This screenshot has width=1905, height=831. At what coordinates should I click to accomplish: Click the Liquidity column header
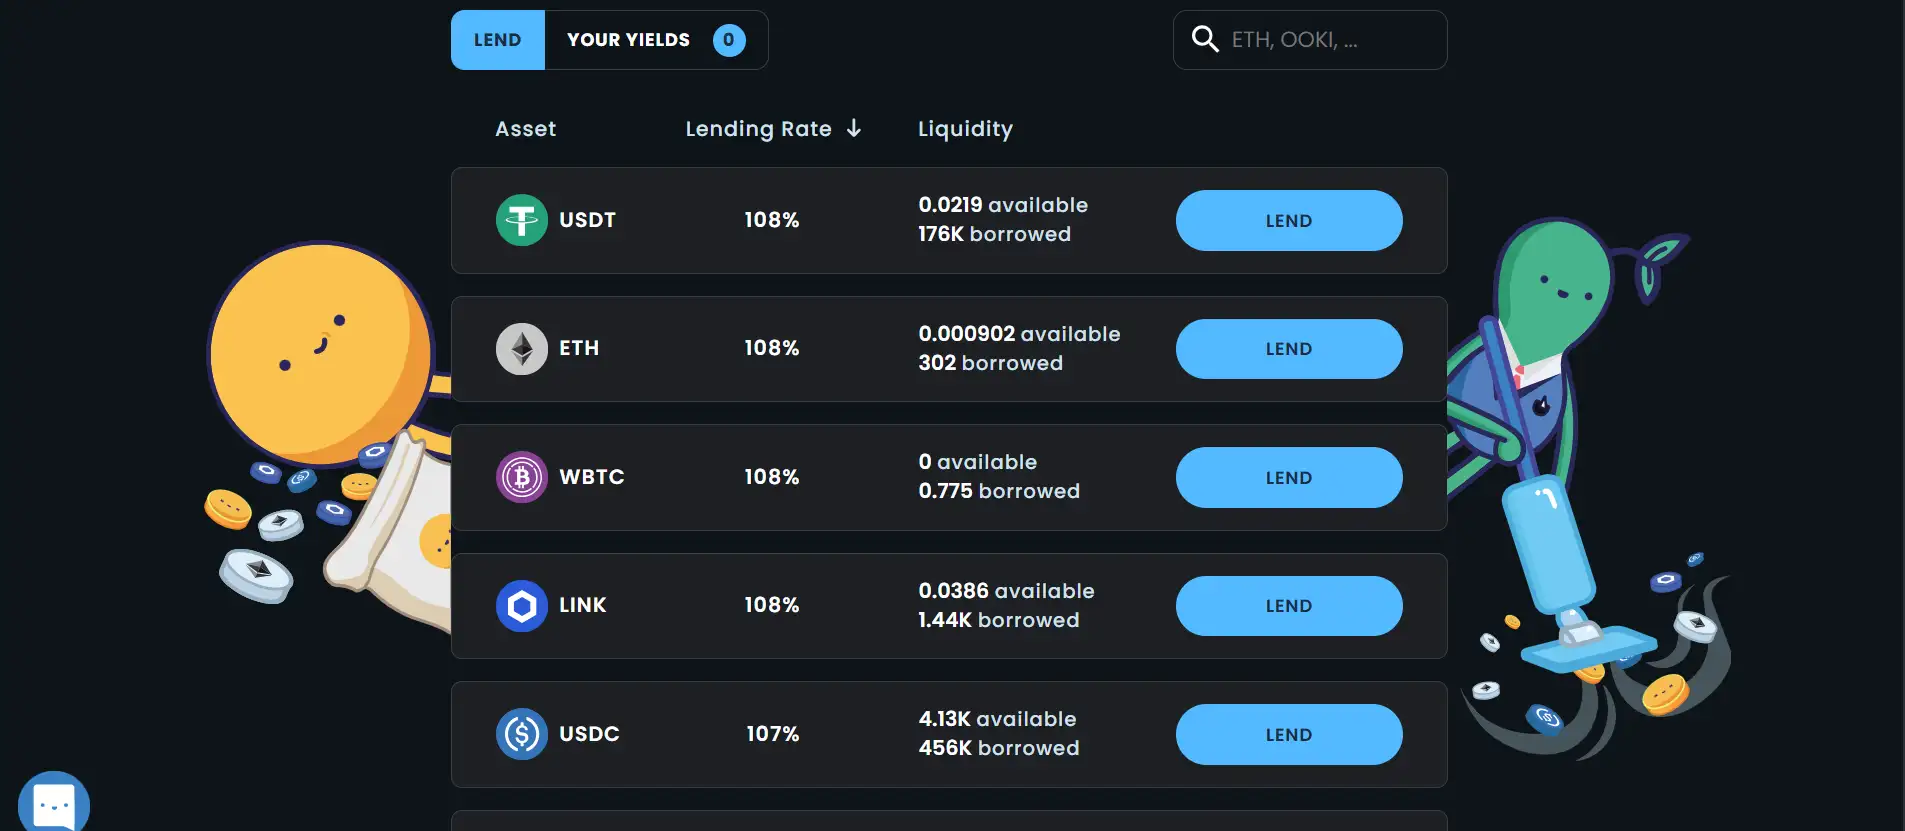tap(965, 129)
